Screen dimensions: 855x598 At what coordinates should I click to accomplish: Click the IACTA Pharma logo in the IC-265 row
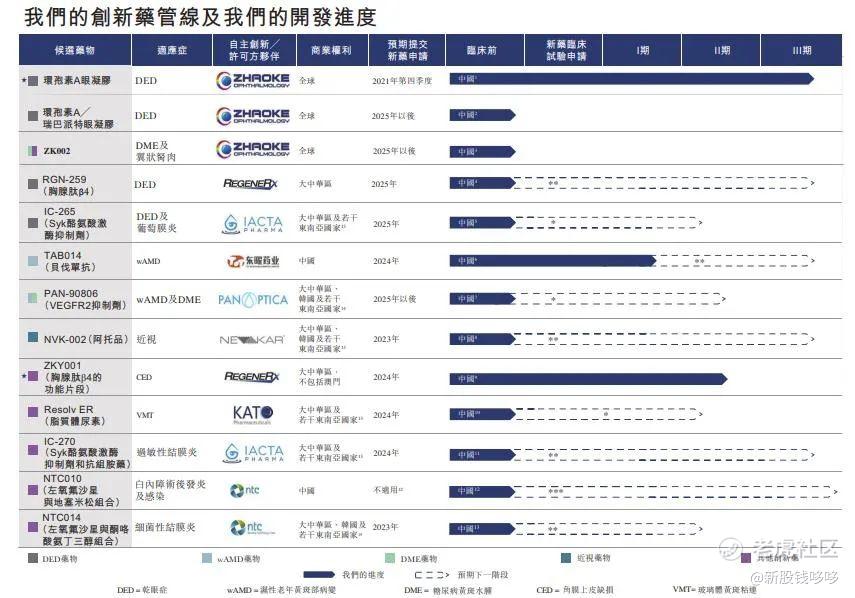click(253, 224)
